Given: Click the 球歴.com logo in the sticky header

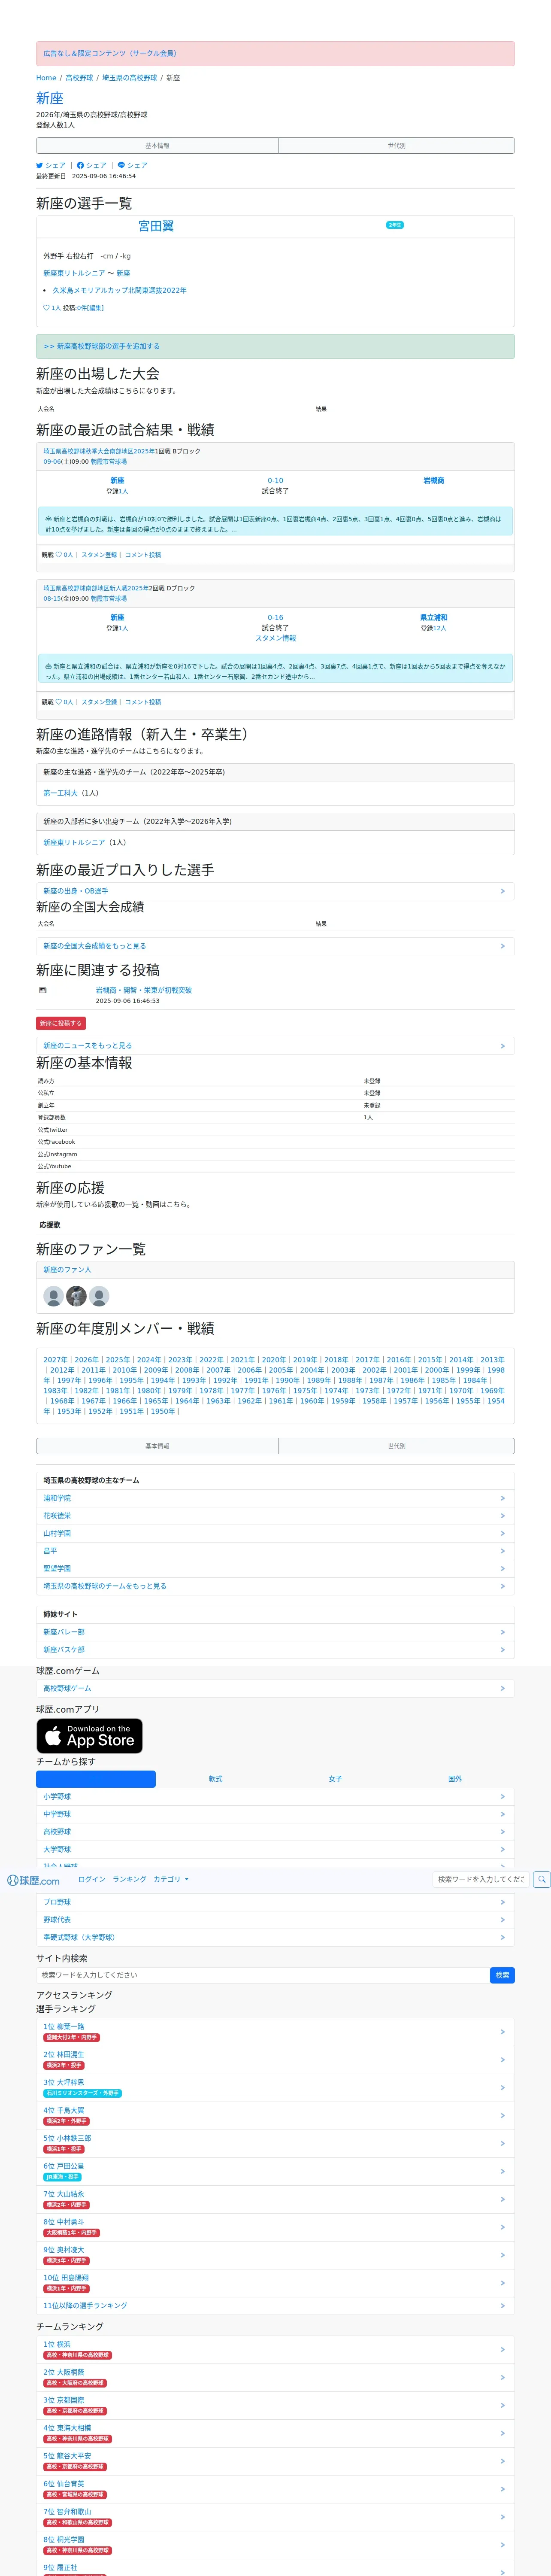Looking at the screenshot, I should click(33, 1880).
